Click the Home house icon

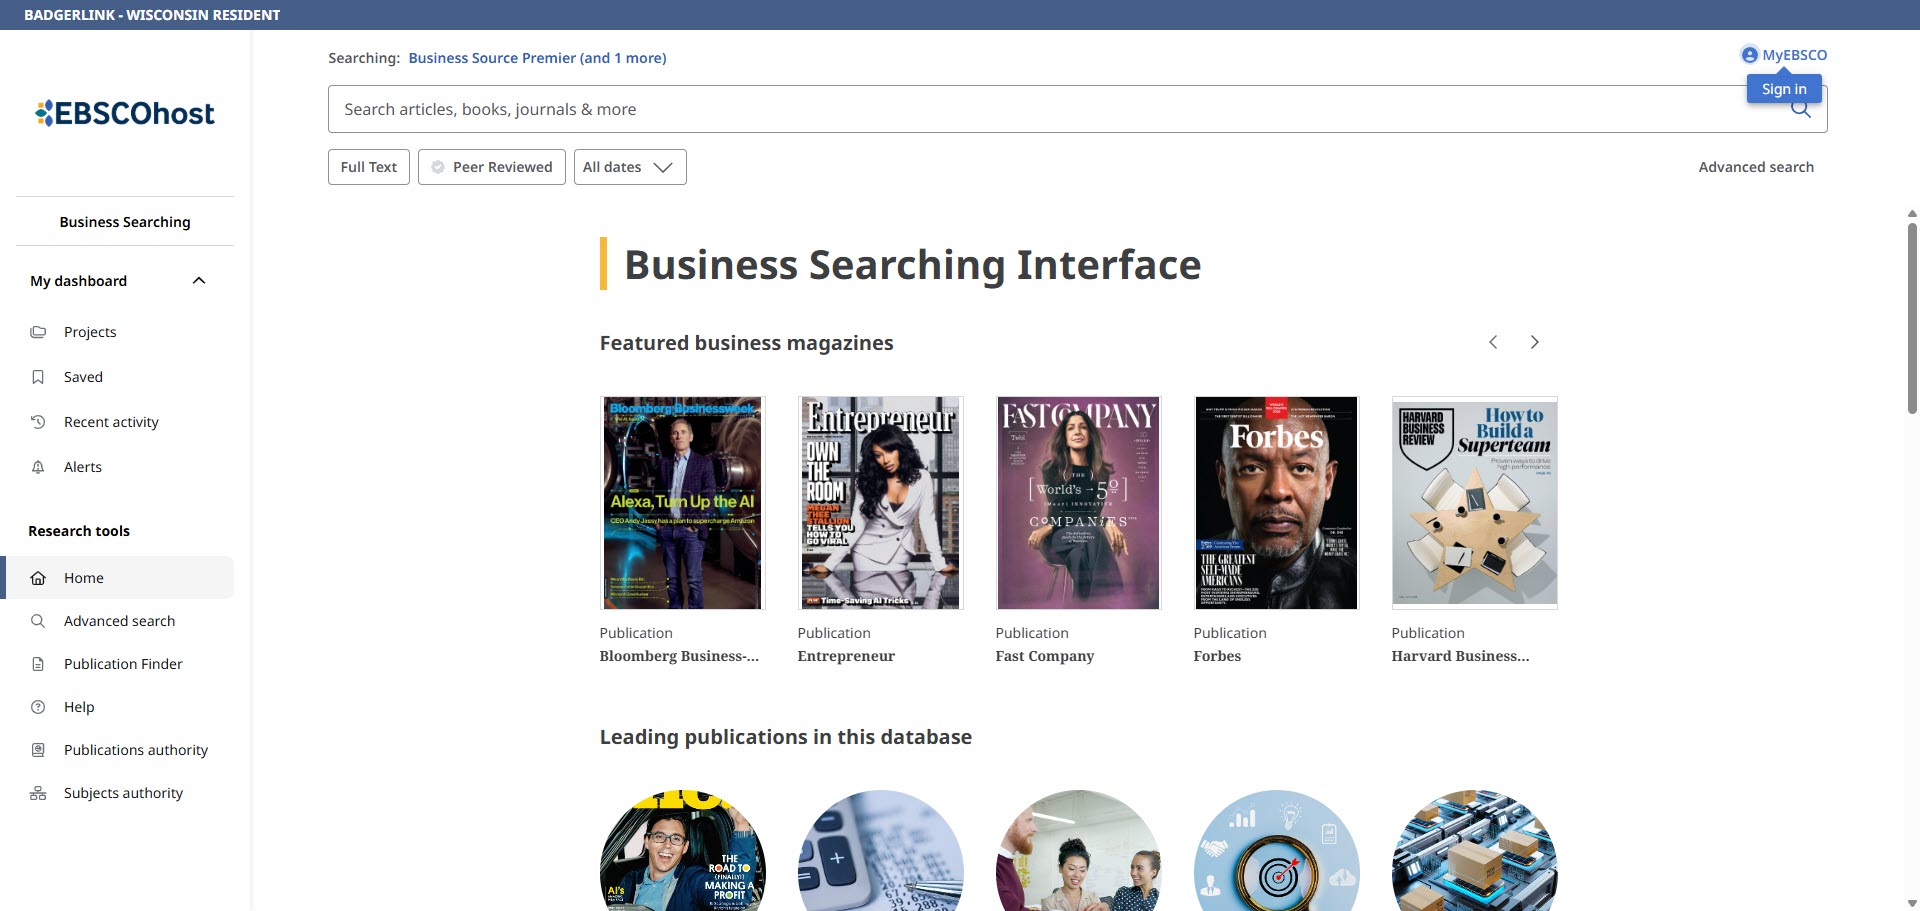coord(38,578)
